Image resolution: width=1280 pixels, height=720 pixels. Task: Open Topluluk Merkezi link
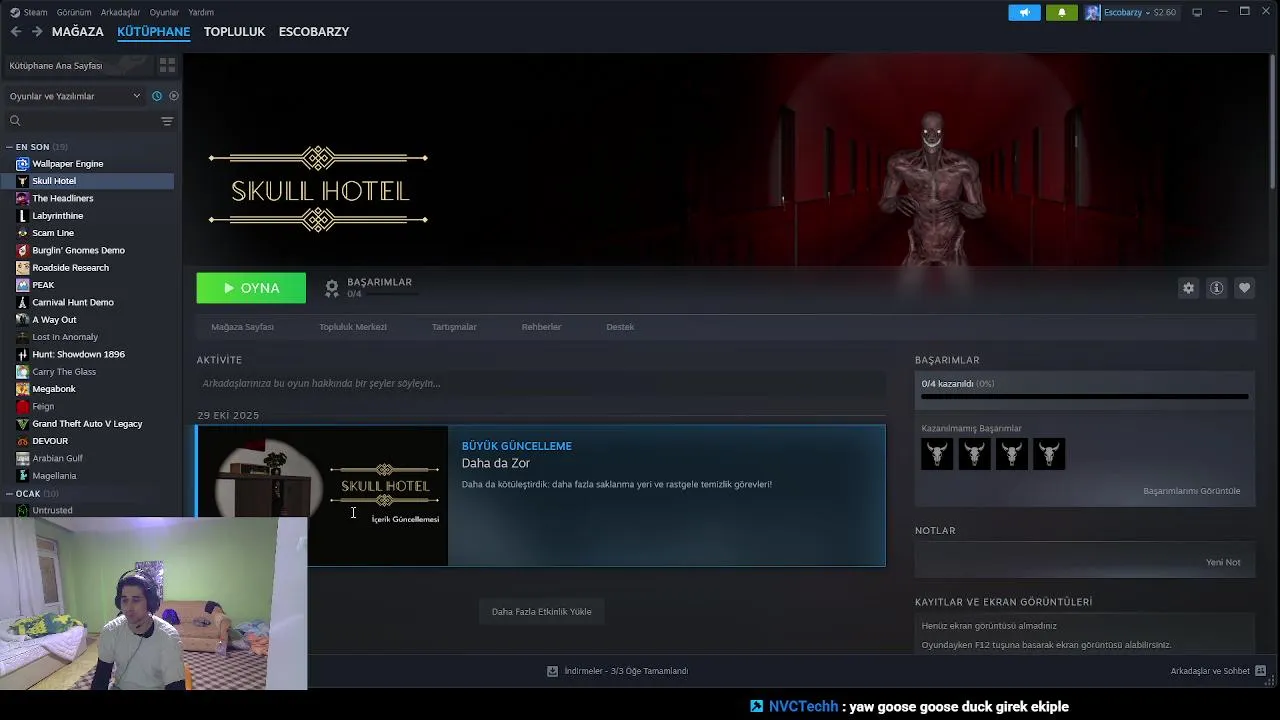point(353,327)
